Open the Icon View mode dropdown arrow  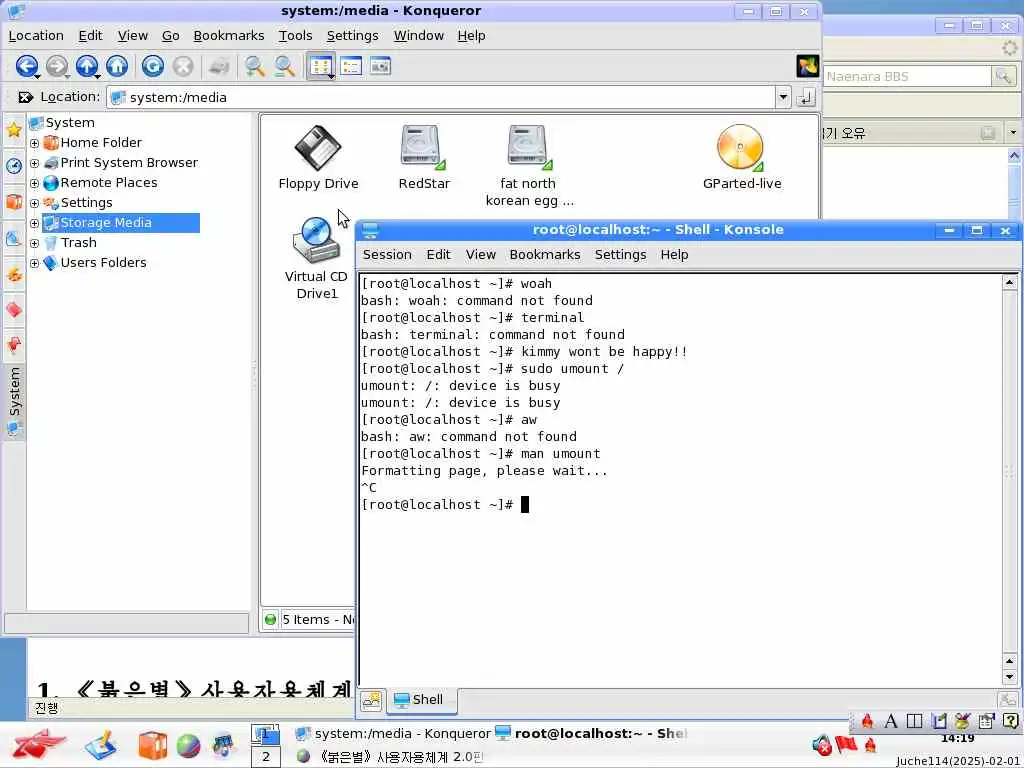pyautogui.click(x=332, y=76)
